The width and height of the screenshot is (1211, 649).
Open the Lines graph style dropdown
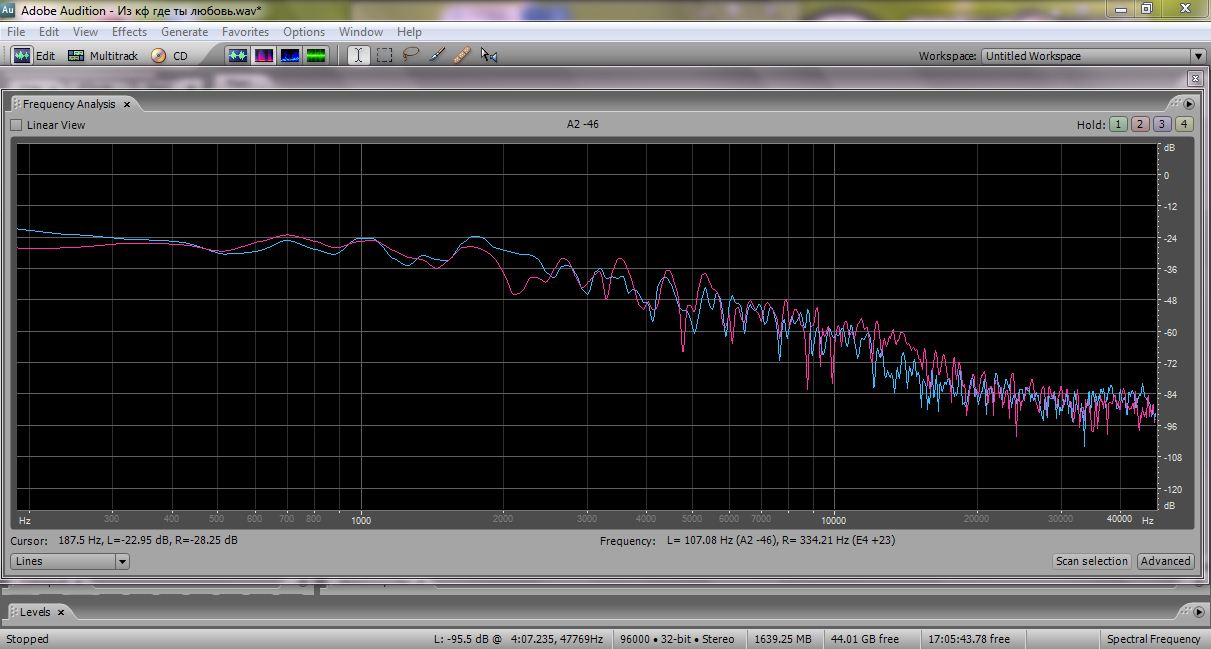(x=70, y=562)
